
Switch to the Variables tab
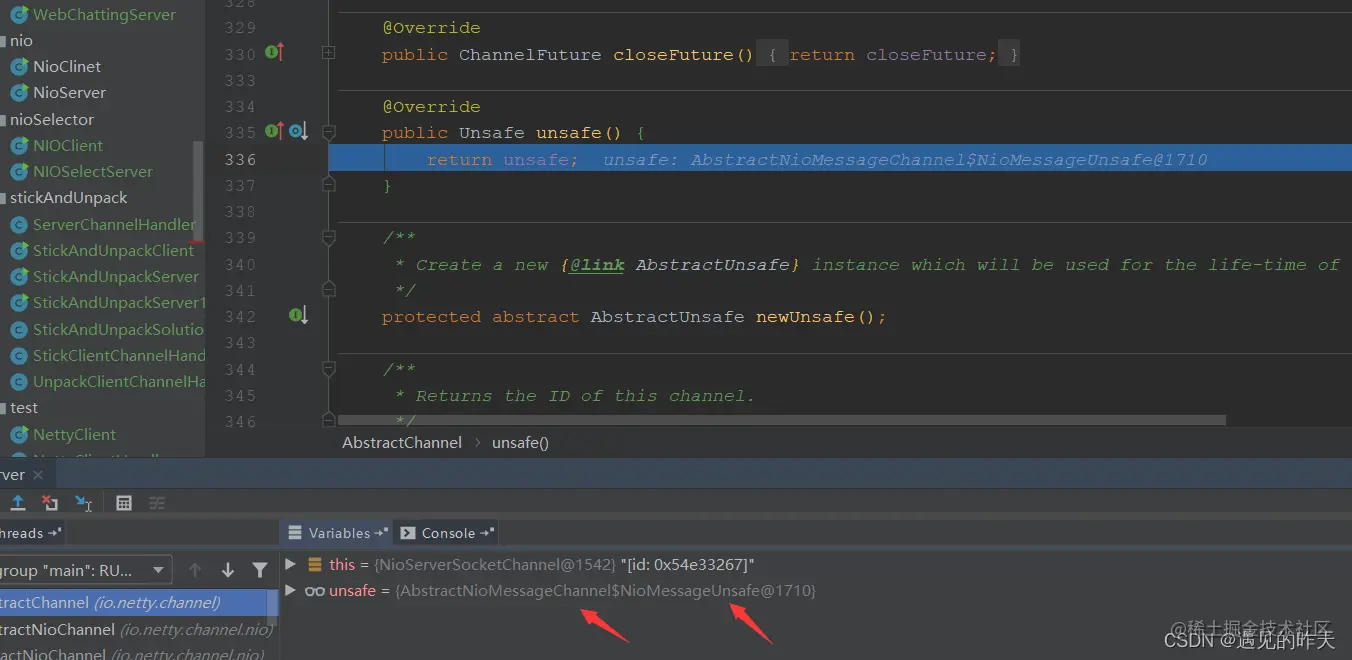click(339, 533)
